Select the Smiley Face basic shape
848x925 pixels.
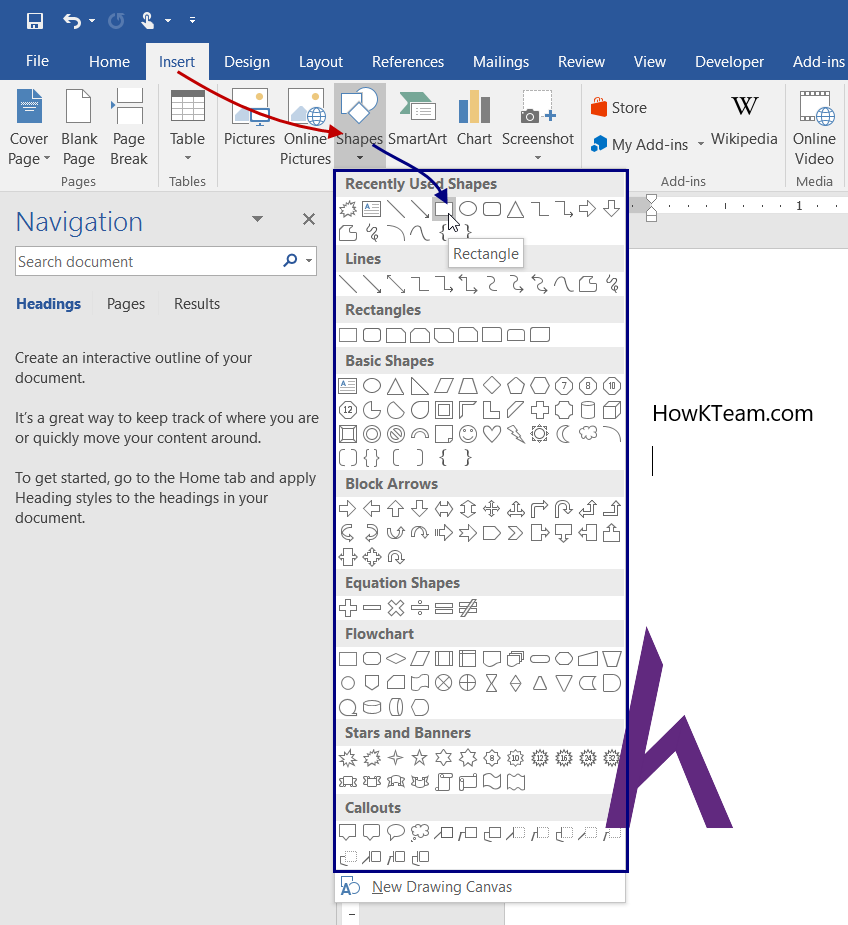coord(467,434)
